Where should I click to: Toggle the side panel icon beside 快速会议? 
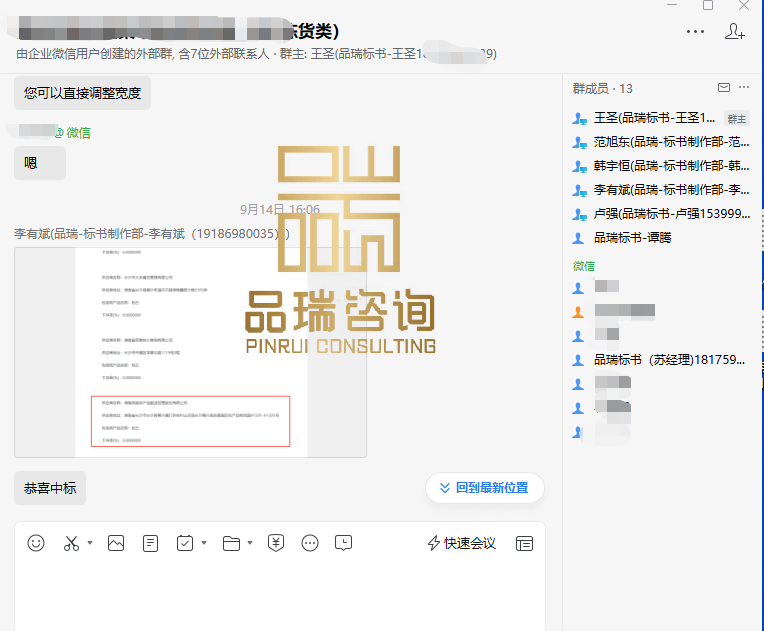524,543
